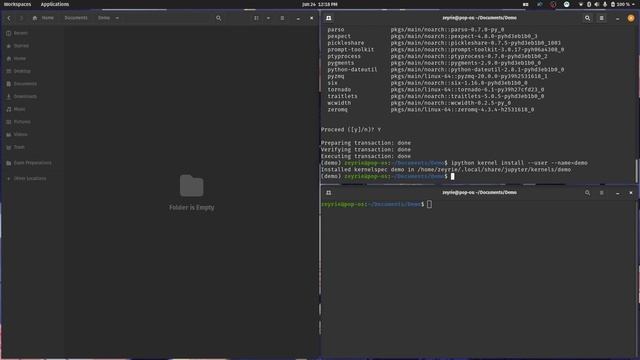This screenshot has width=640, height=360.
Task: Click the 'Installed kernelspec demo' output line
Action: (x=446, y=169)
